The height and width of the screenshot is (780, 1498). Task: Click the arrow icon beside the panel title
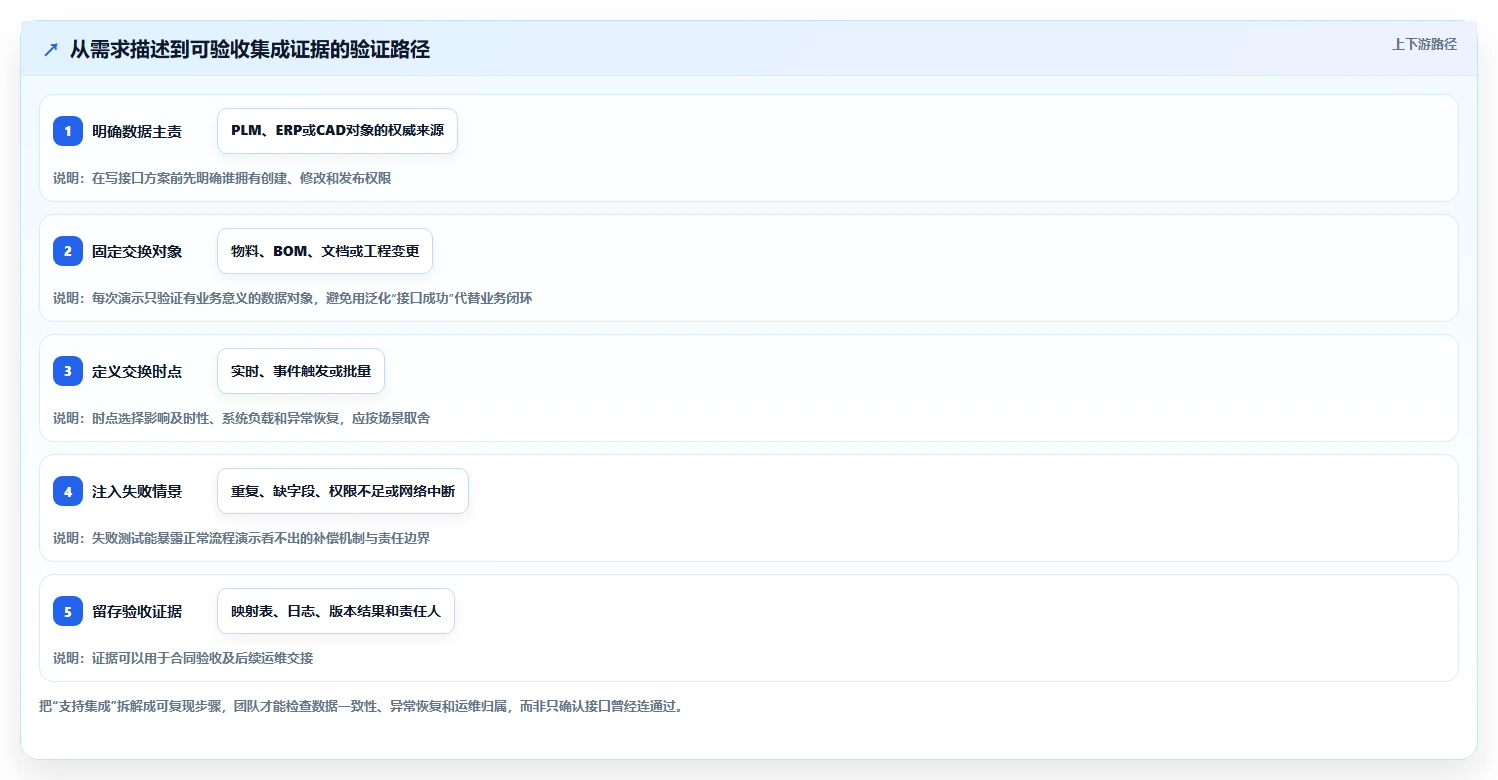(50, 50)
